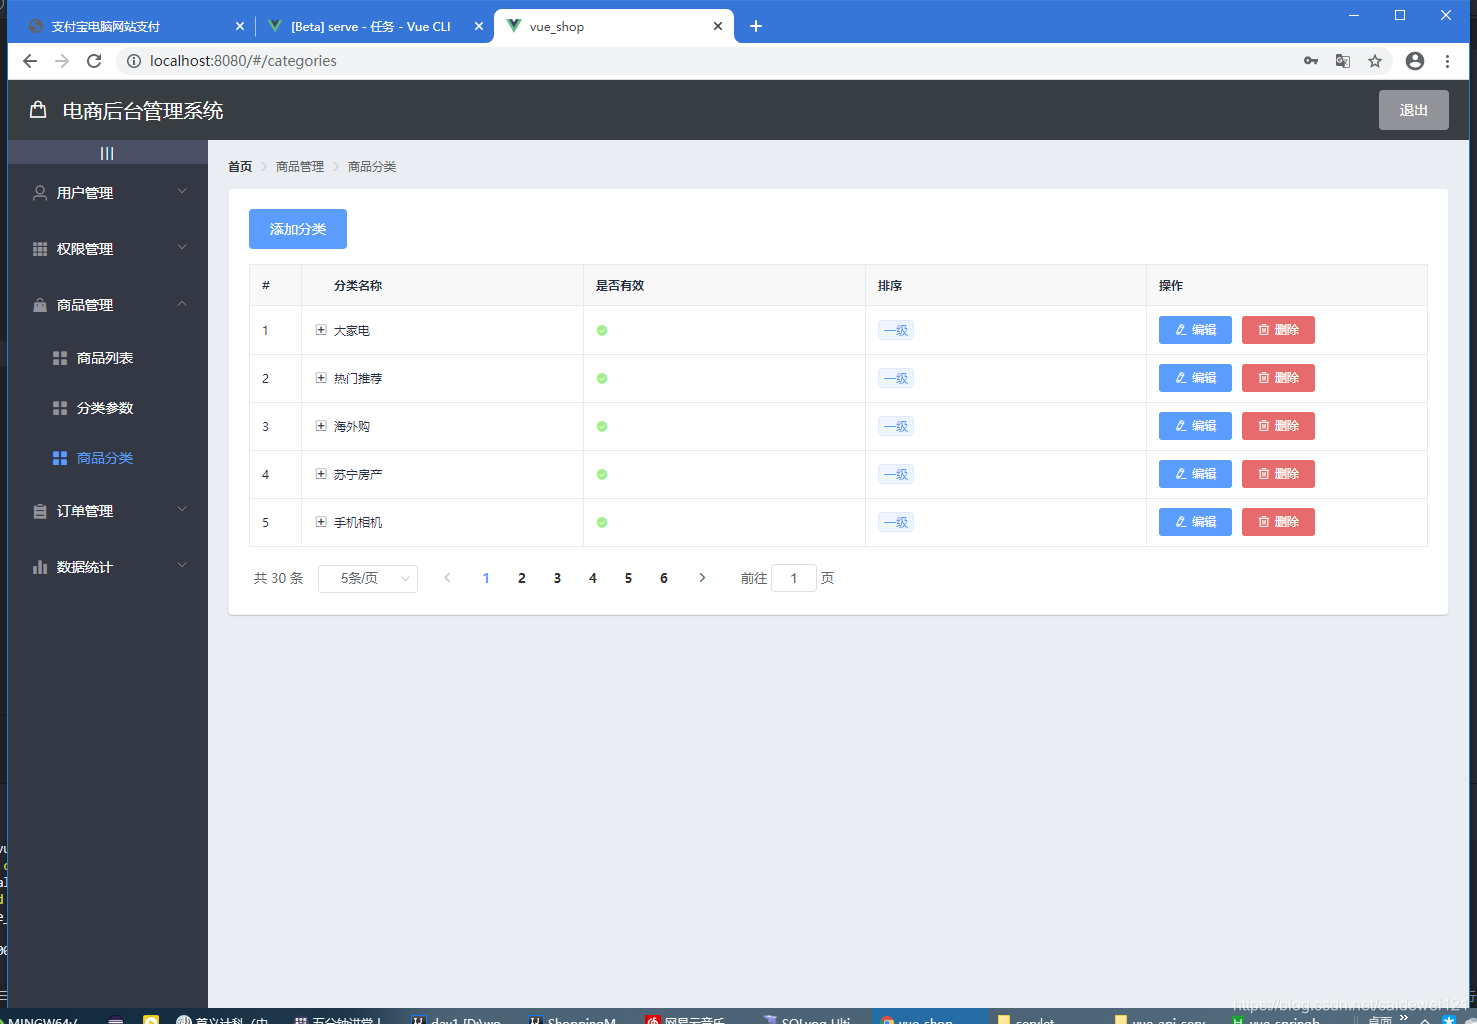1477x1024 pixels.
Task: Close the vue_shop tab
Action: coord(718,26)
